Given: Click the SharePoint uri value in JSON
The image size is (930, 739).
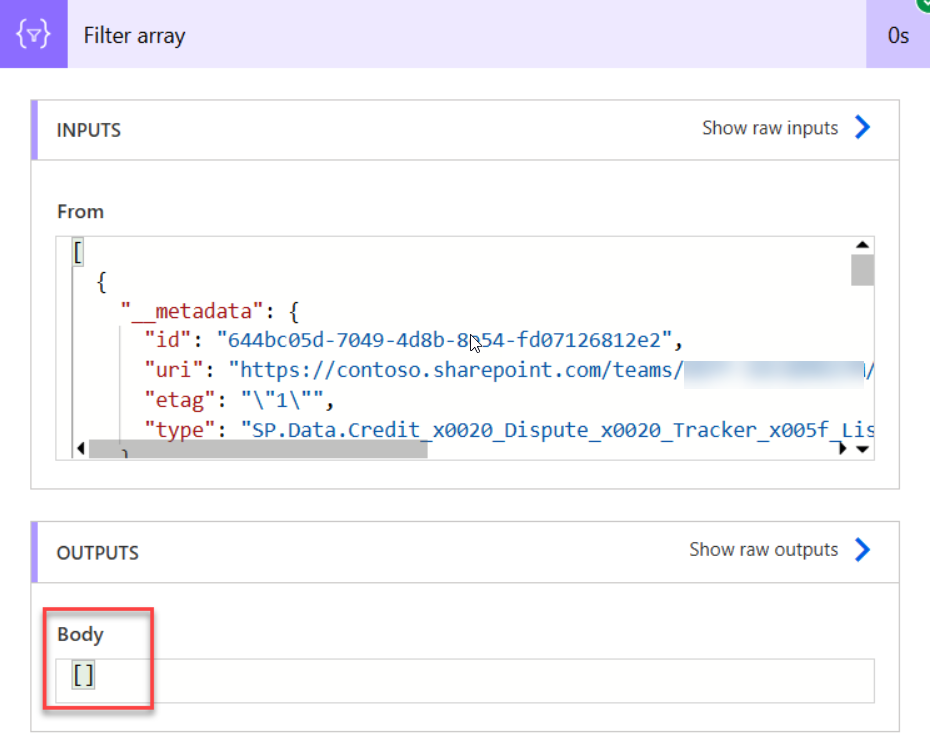Looking at the screenshot, I should (x=551, y=370).
